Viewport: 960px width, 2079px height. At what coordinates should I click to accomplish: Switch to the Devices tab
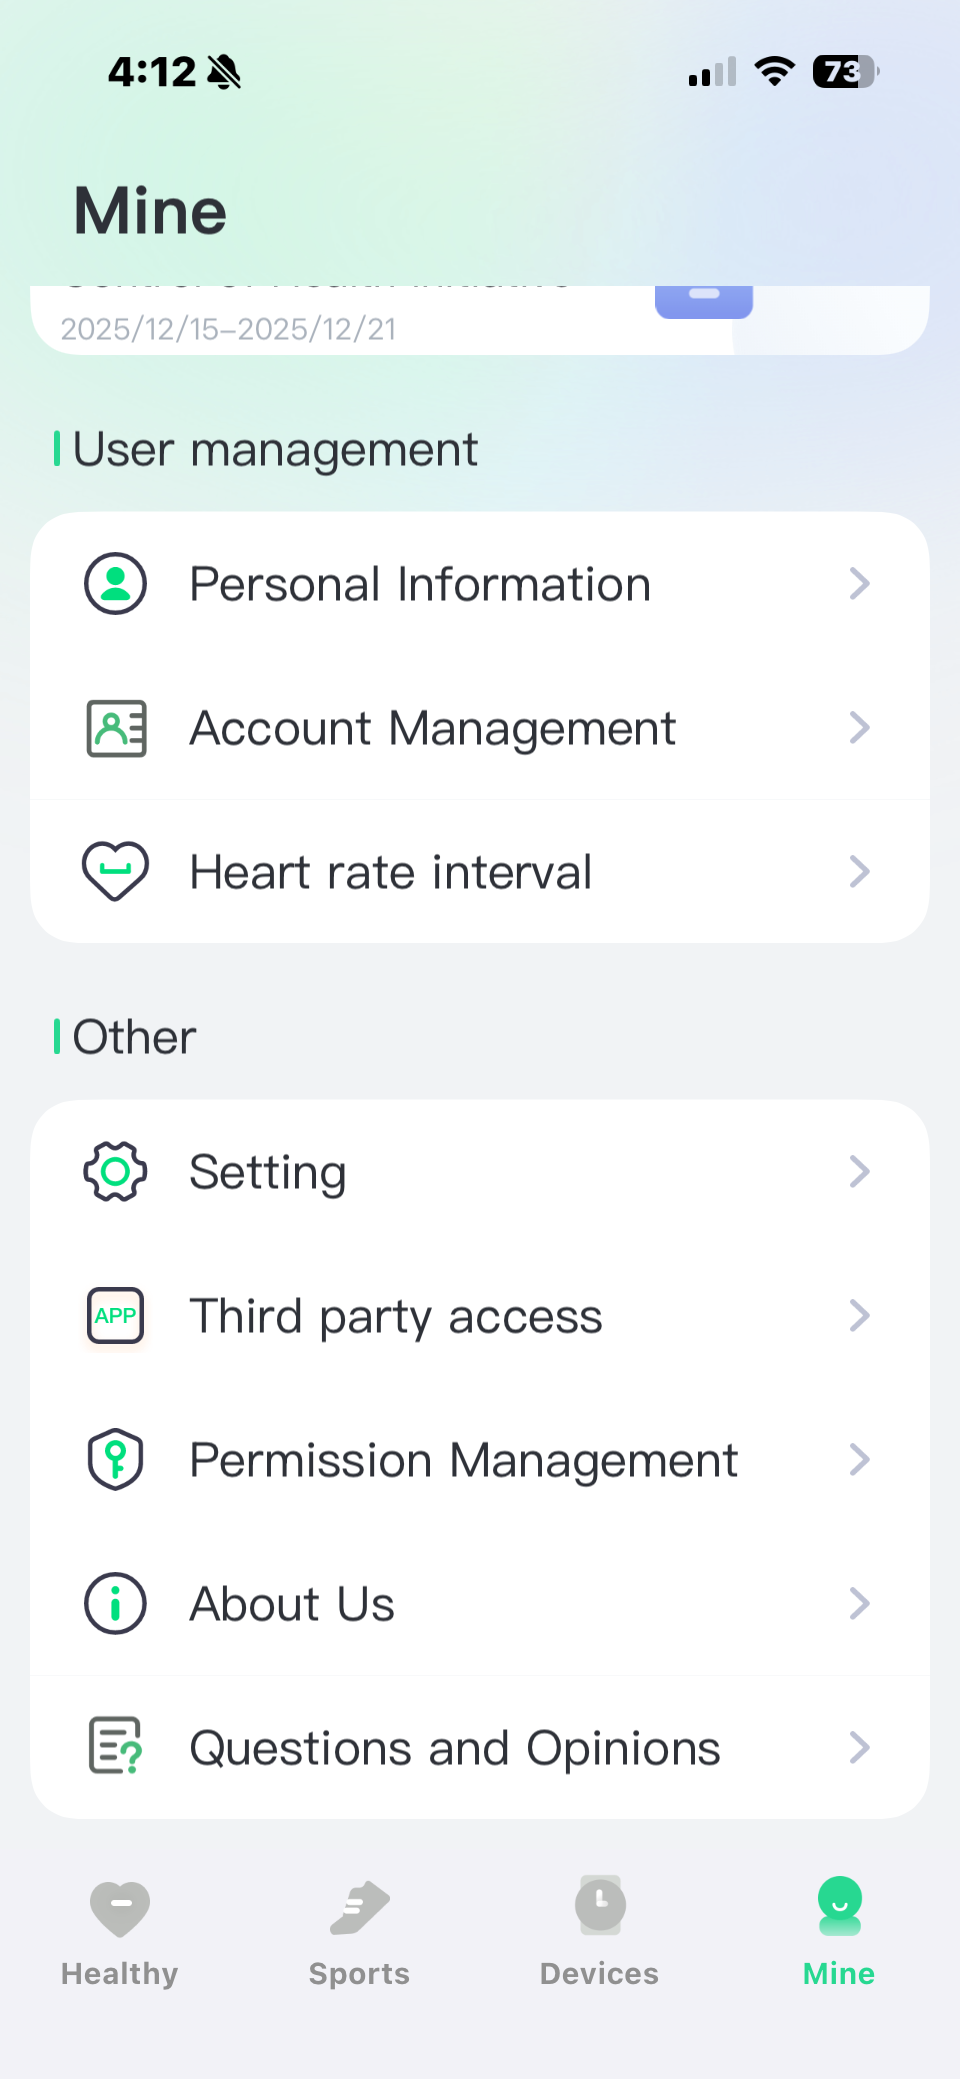(599, 1931)
